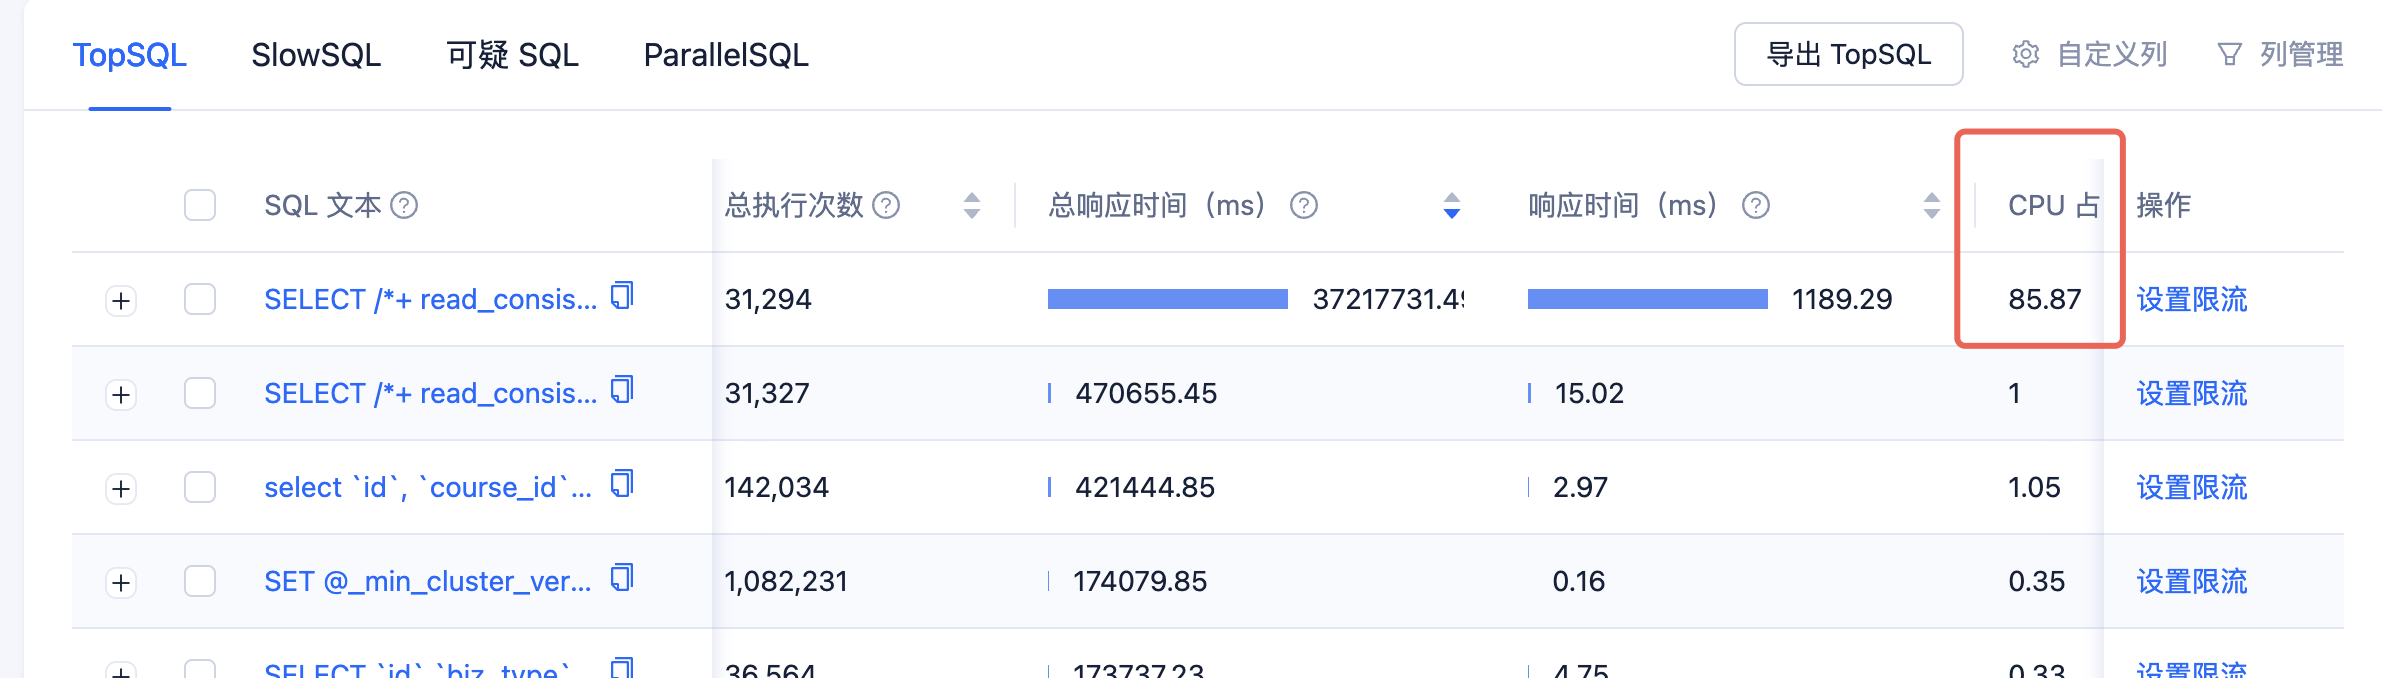Expand the first SELECT read_consis row
The width and height of the screenshot is (2382, 678).
121,301
